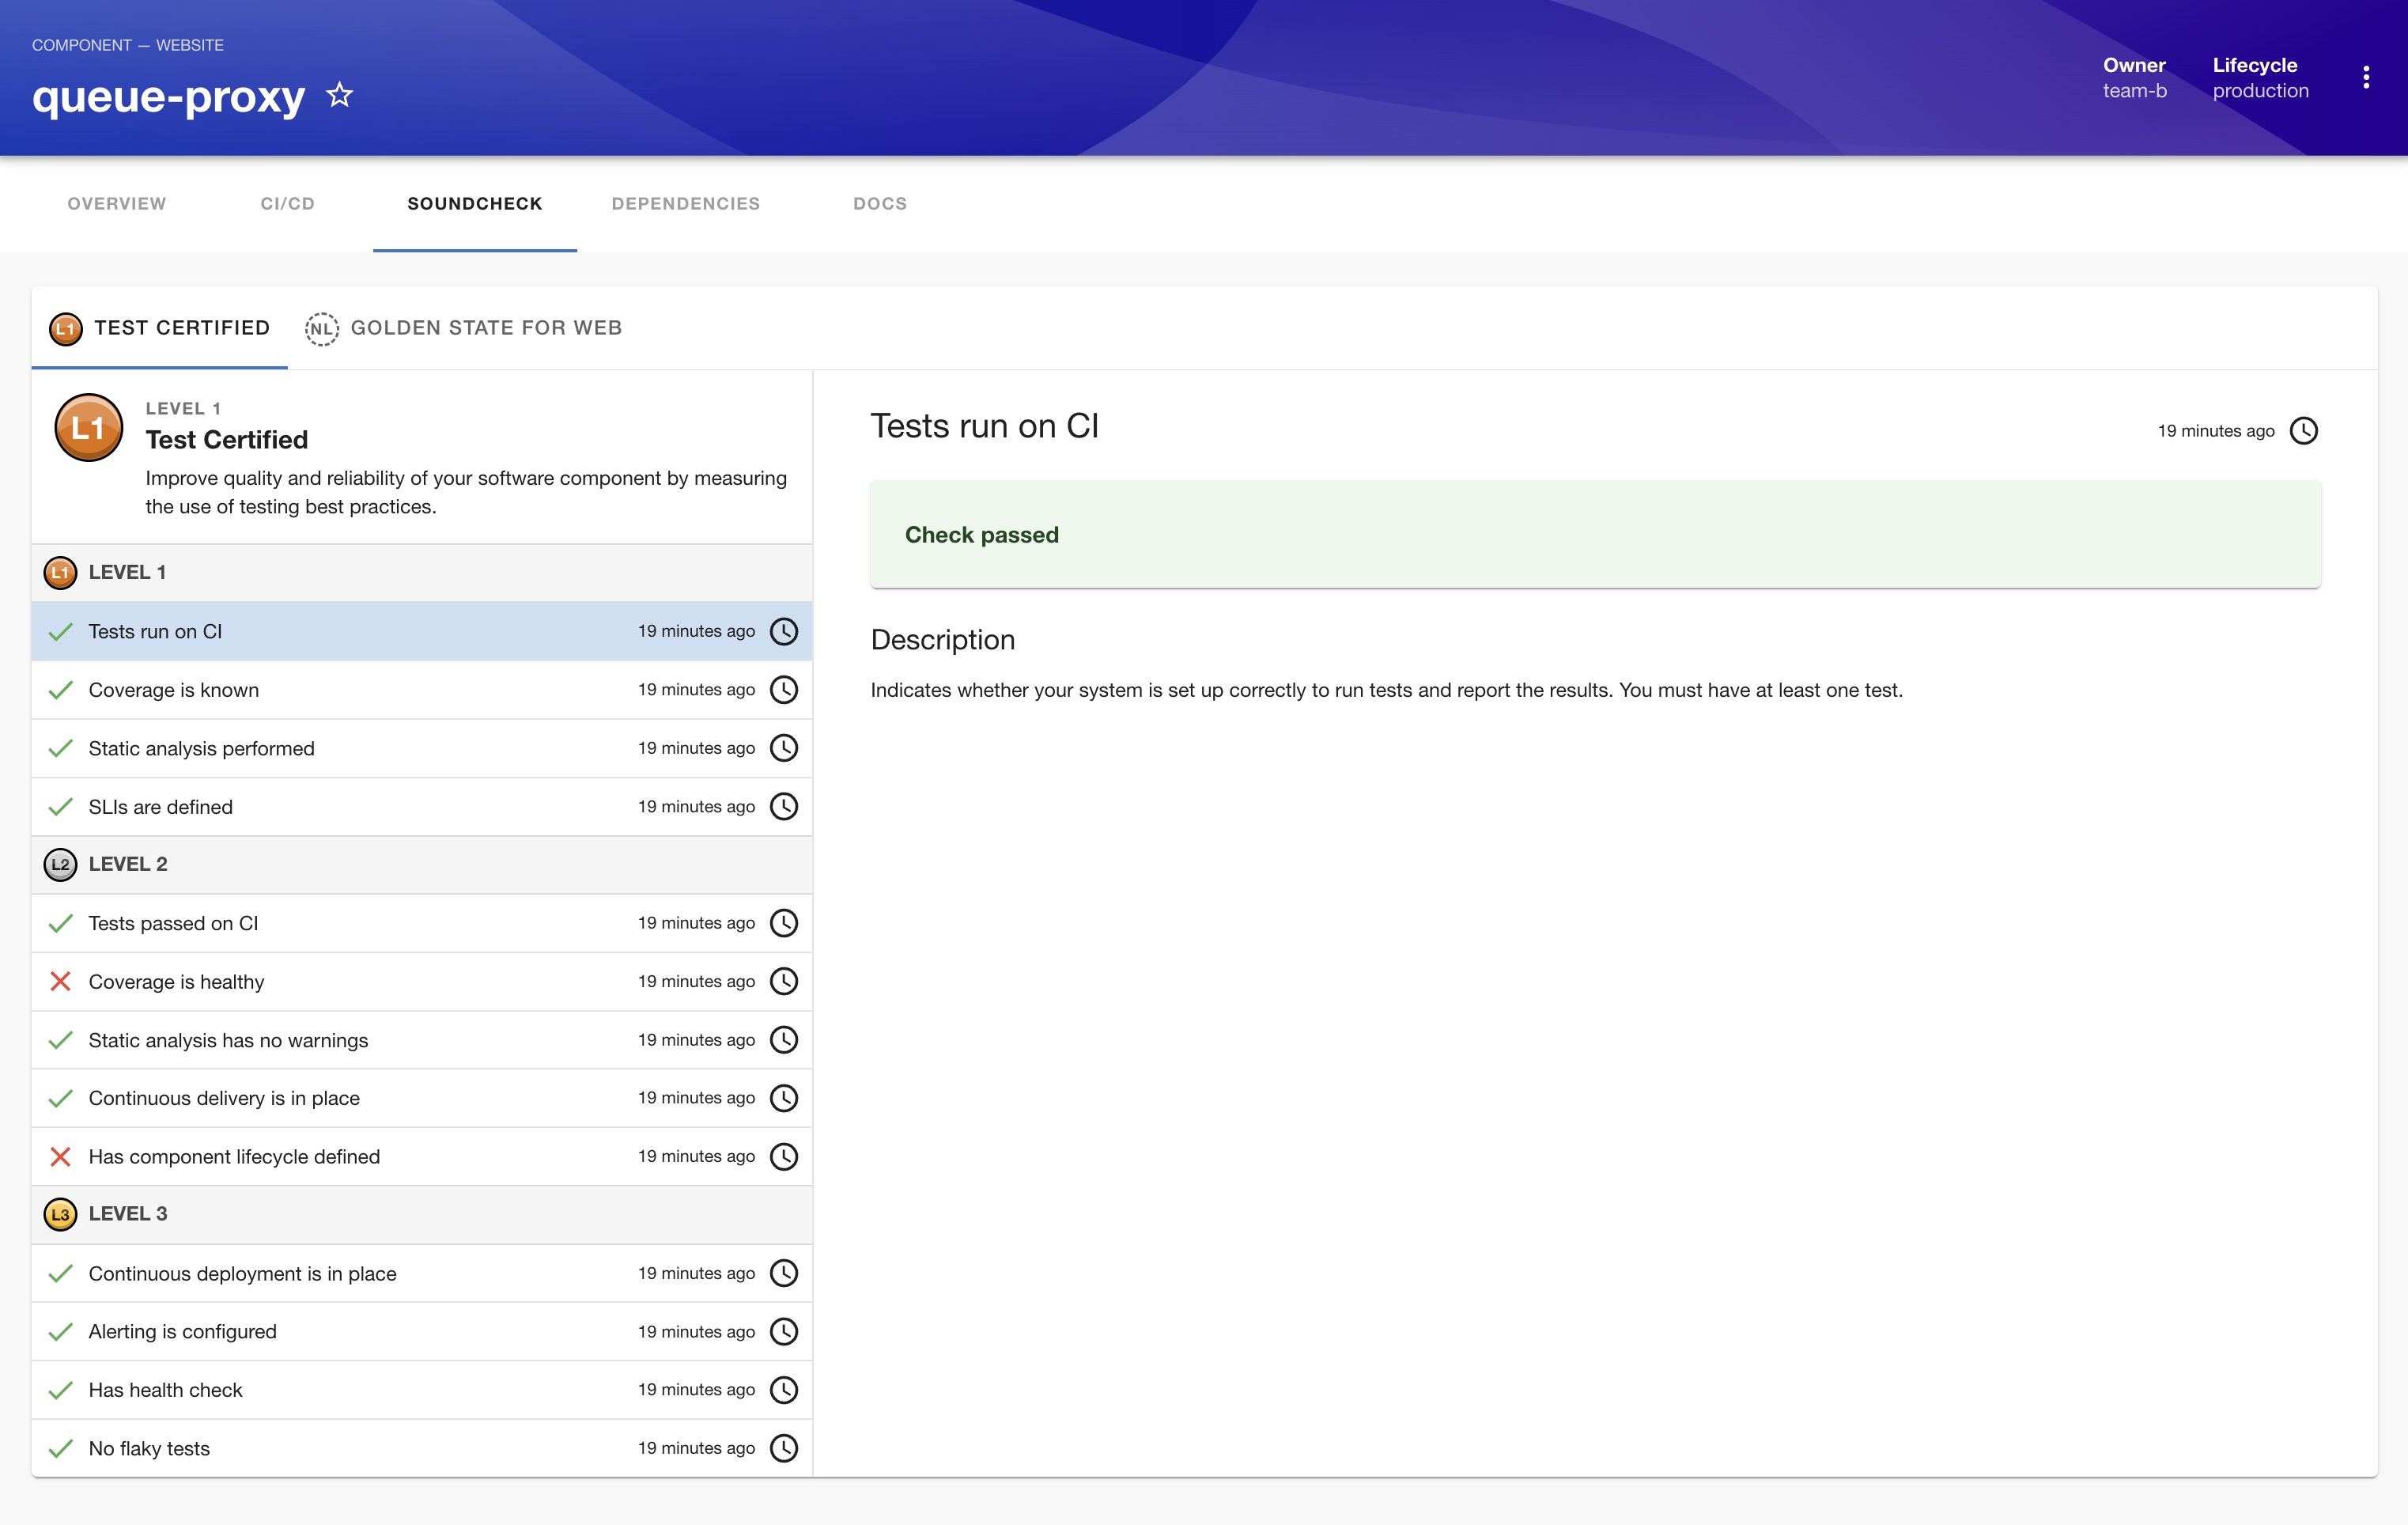
Task: Select the Coverage is known check
Action: click(173, 690)
